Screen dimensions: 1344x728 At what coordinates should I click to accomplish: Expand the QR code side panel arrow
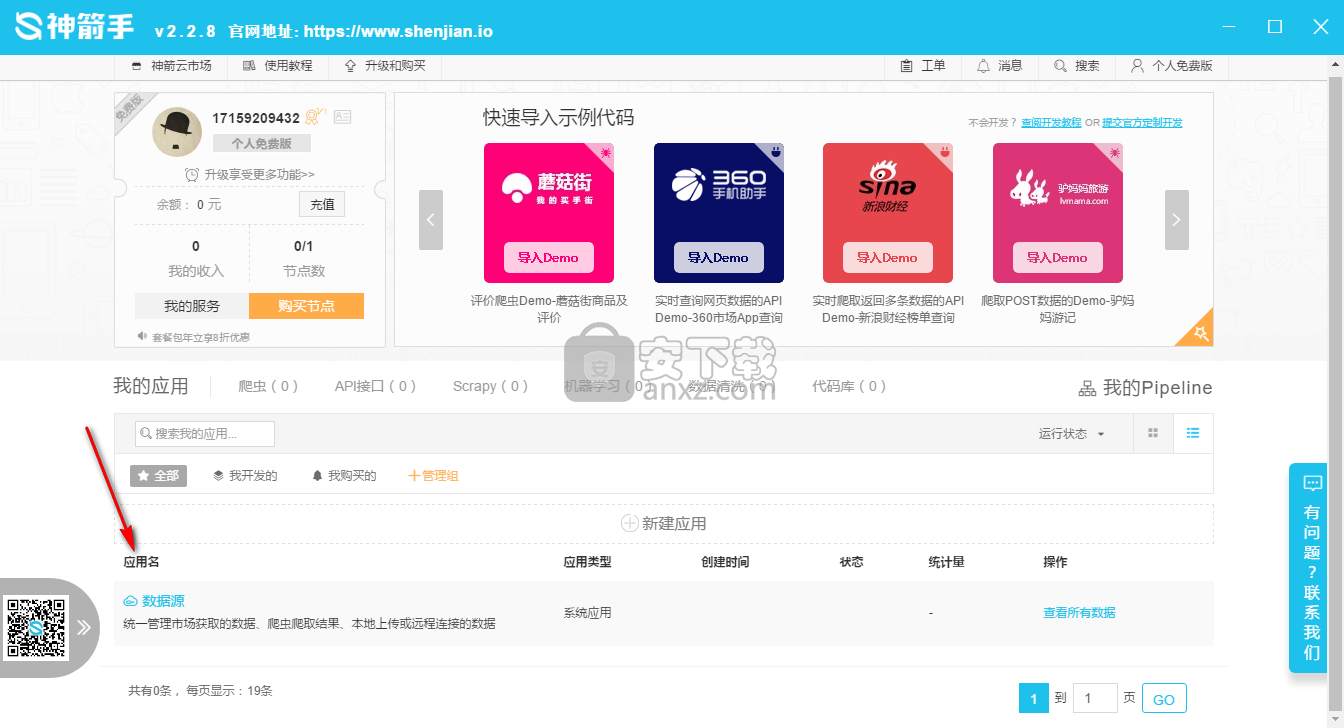[84, 628]
